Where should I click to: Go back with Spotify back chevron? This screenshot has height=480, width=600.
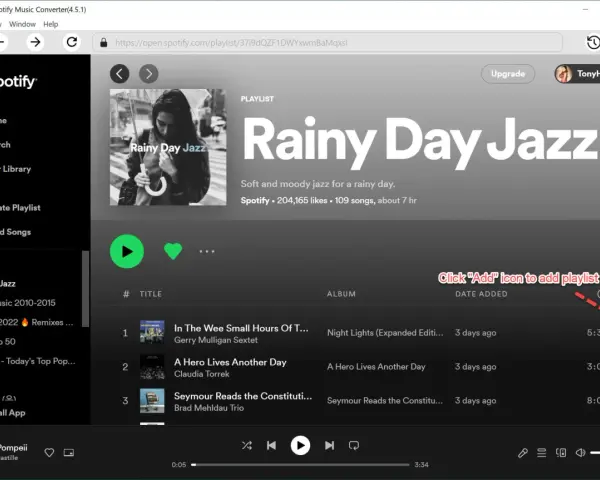[x=119, y=73]
